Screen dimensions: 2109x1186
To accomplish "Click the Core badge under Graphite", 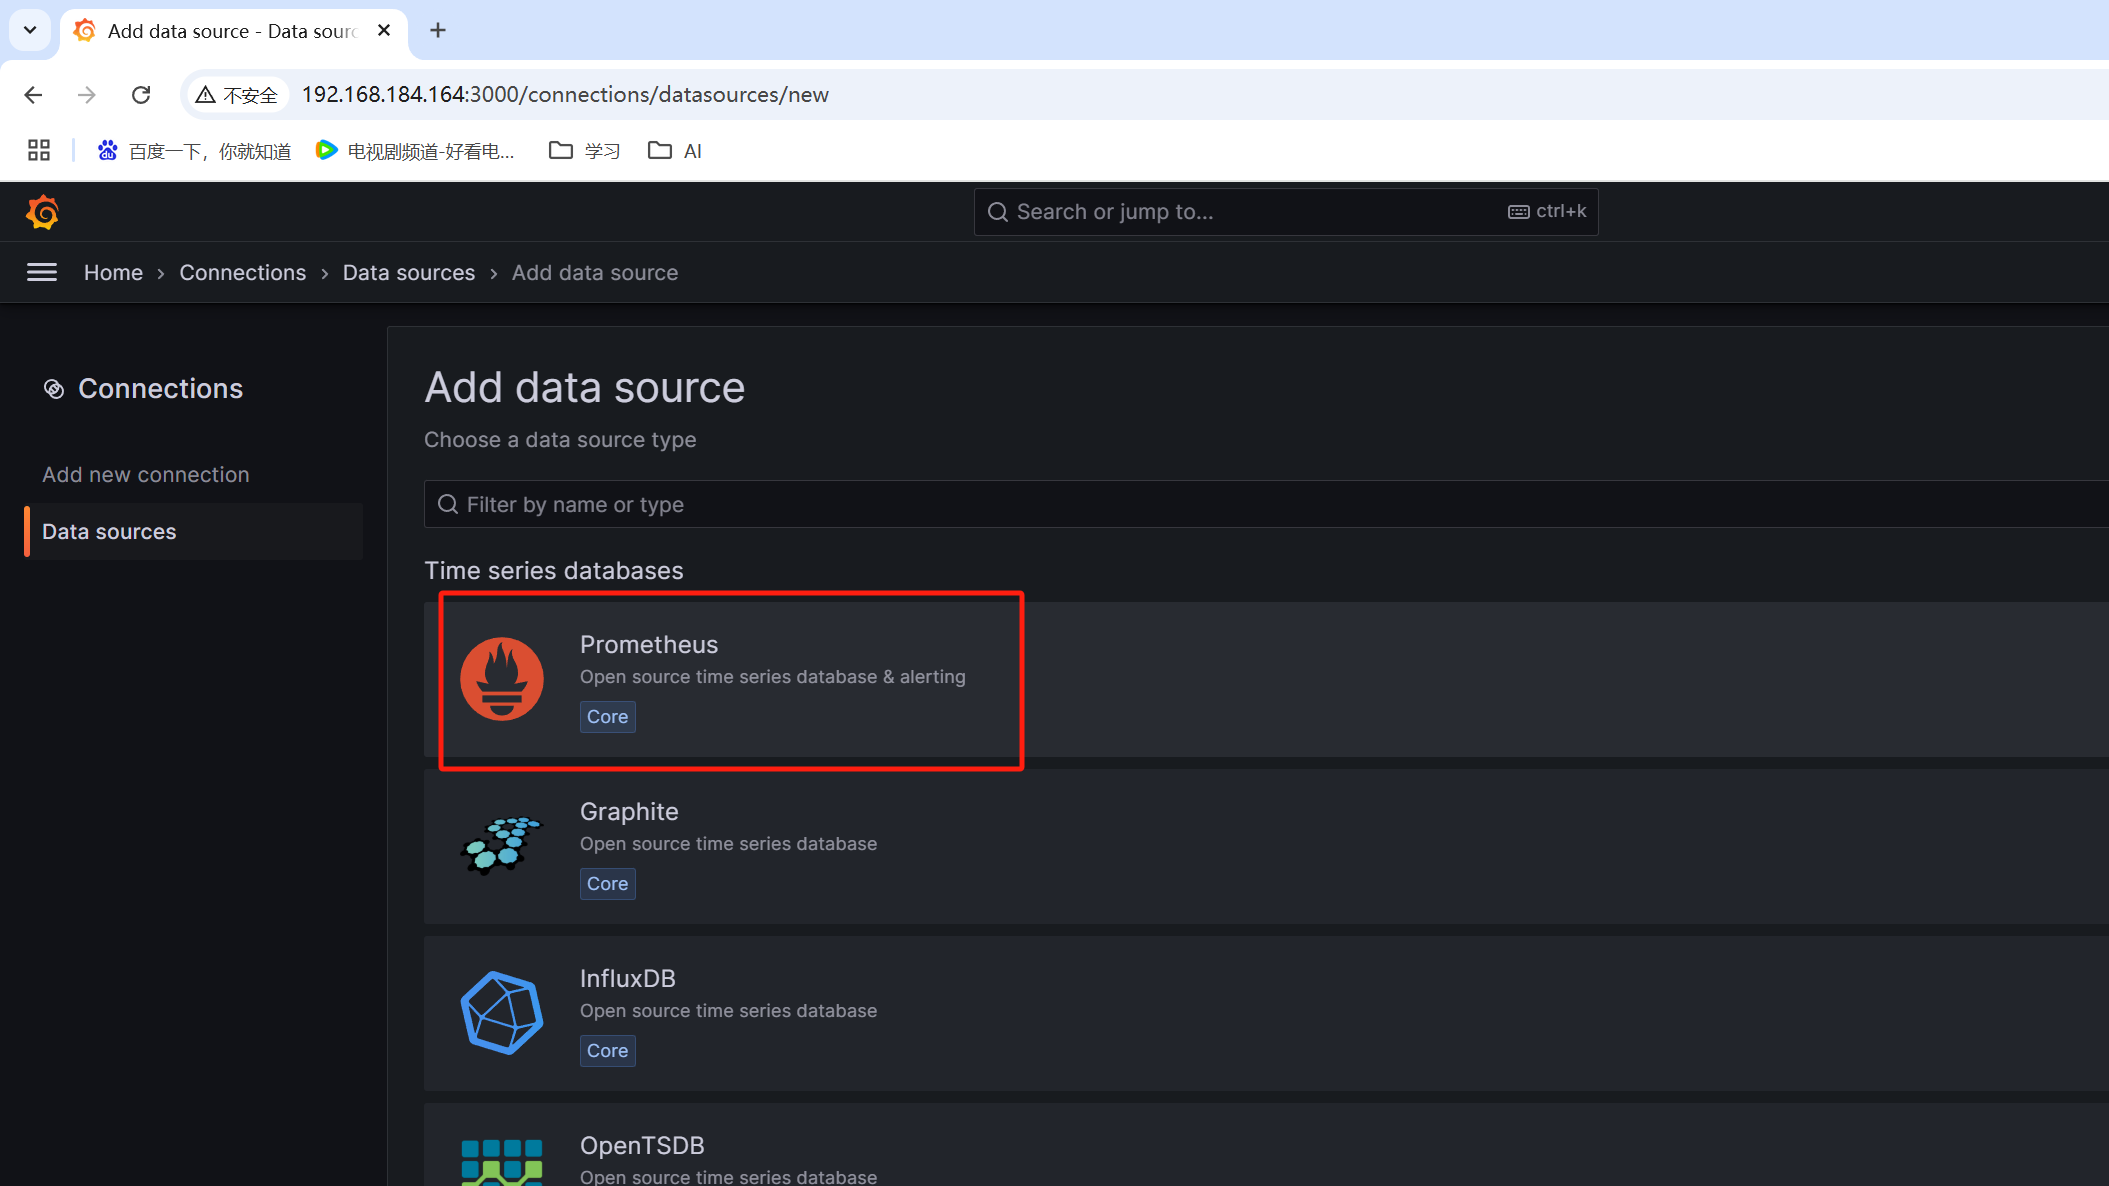I will 608,884.
